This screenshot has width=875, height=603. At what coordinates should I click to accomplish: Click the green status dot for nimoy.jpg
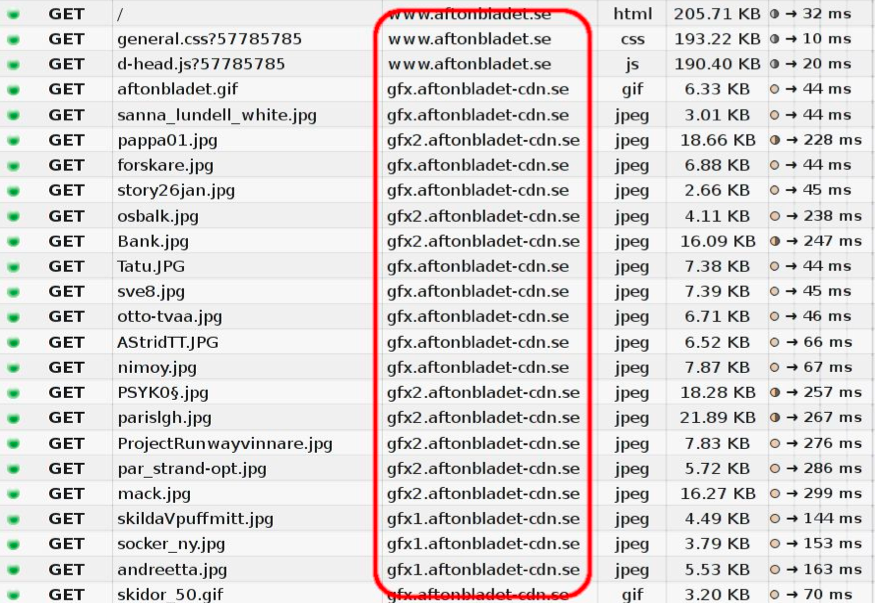[x=13, y=368]
